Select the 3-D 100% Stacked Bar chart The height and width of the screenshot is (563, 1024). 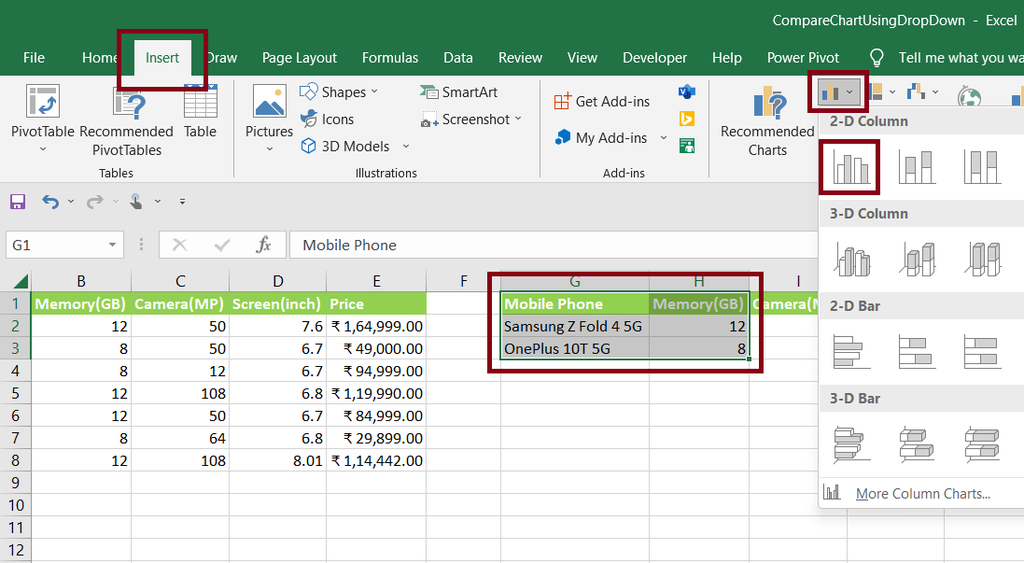pyautogui.click(x=981, y=443)
